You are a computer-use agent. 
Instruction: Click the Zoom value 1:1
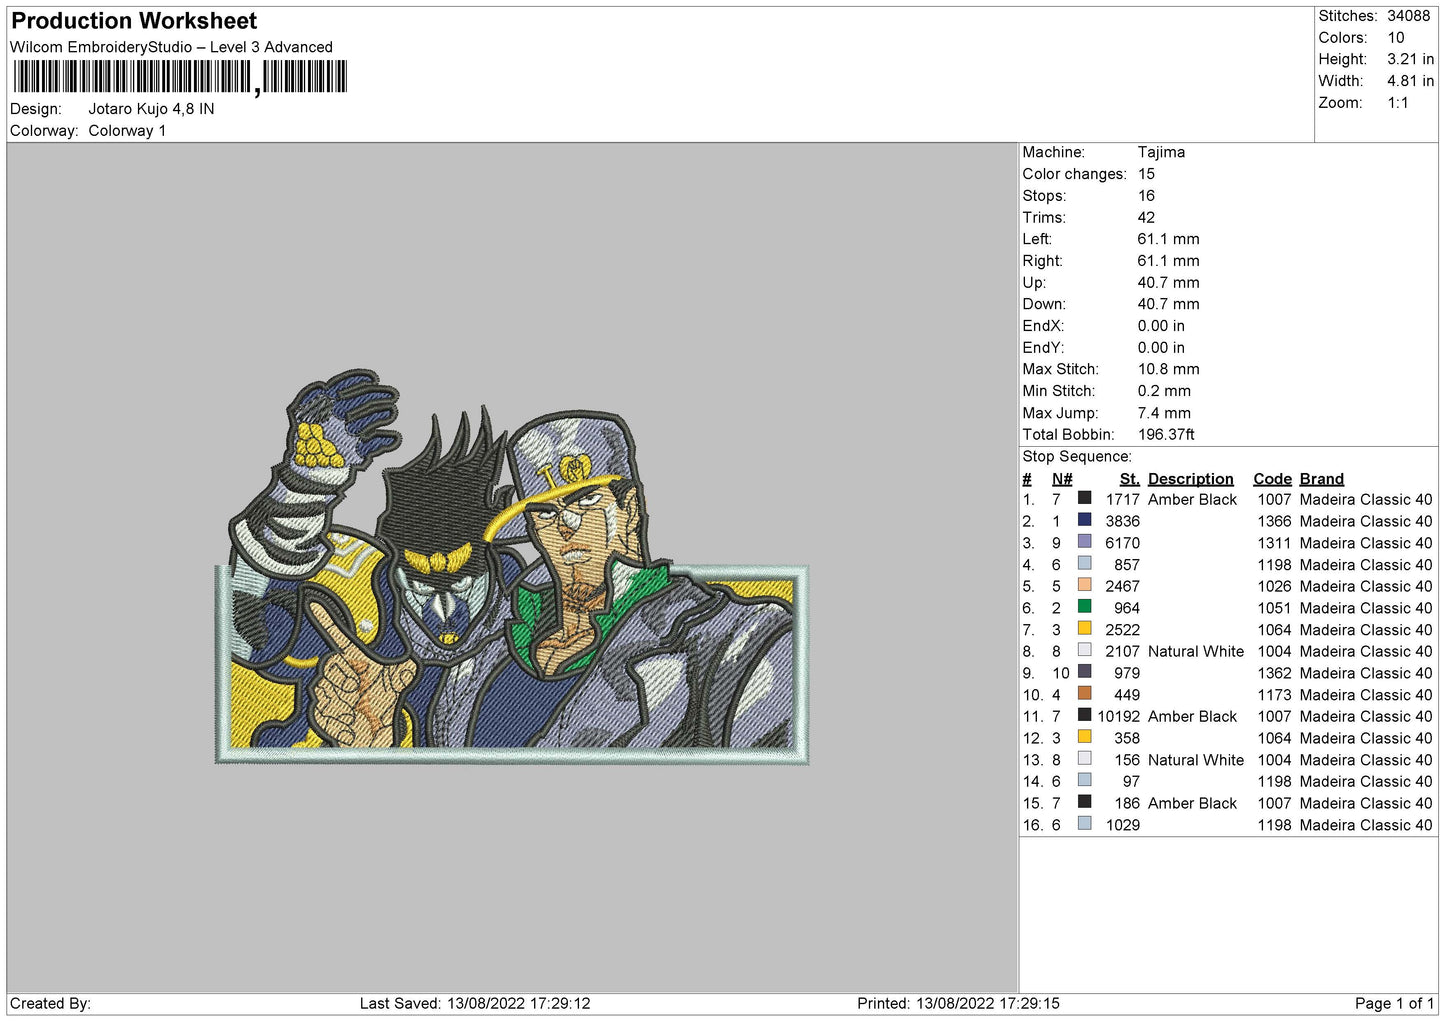click(x=1398, y=103)
